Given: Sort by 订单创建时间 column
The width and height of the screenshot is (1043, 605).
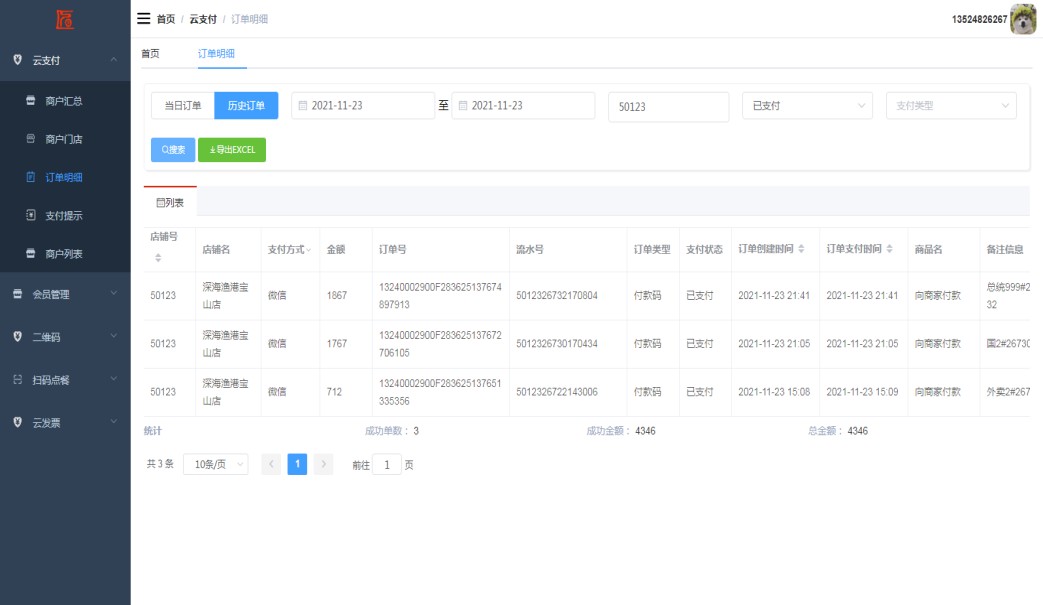Looking at the screenshot, I should pos(801,249).
